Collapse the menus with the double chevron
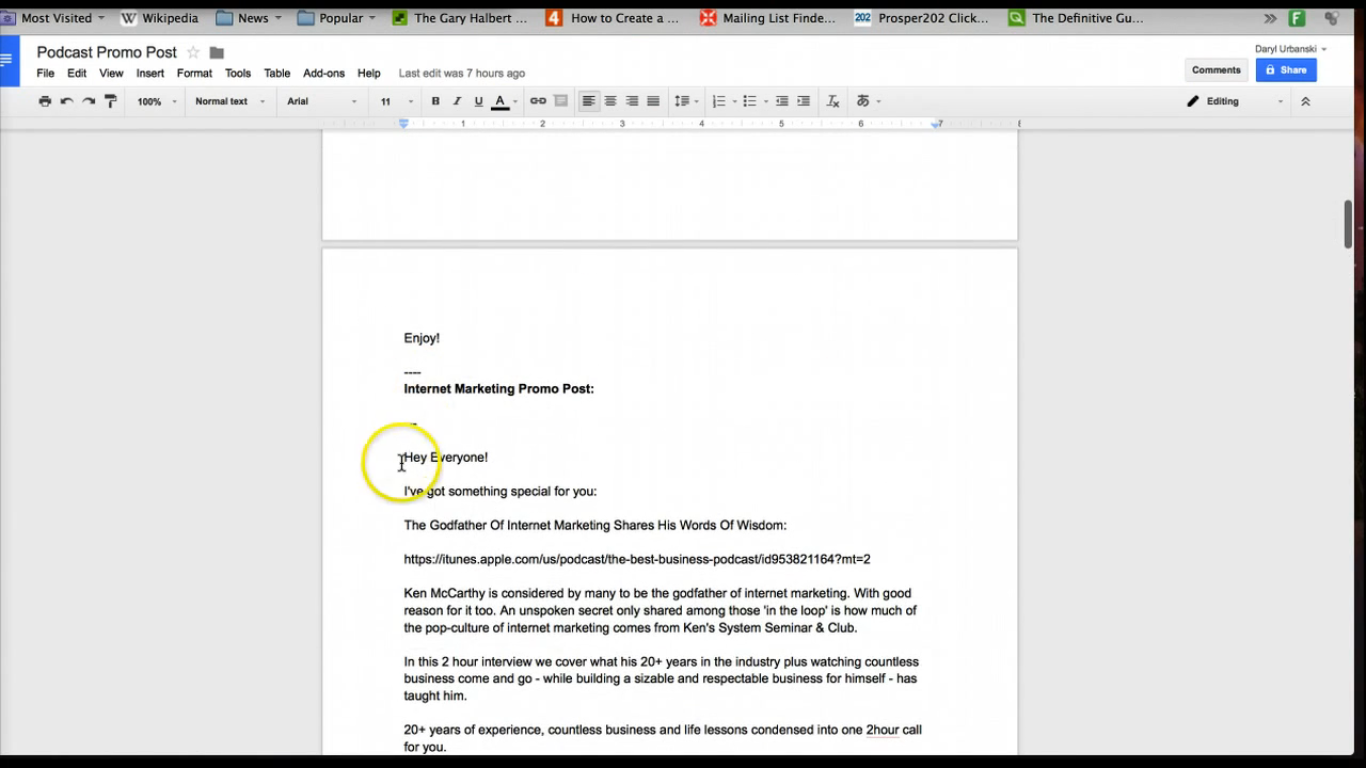 pyautogui.click(x=1305, y=101)
